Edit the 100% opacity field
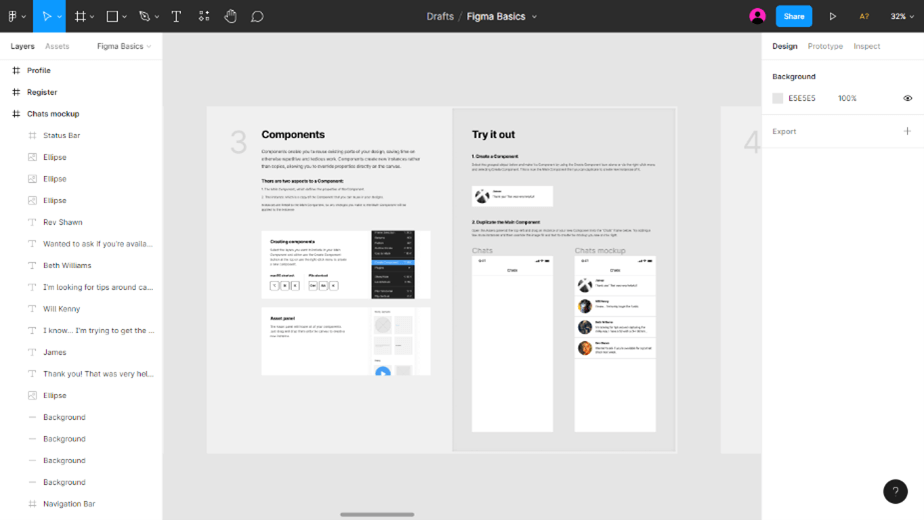This screenshot has width=924, height=520. tap(847, 98)
